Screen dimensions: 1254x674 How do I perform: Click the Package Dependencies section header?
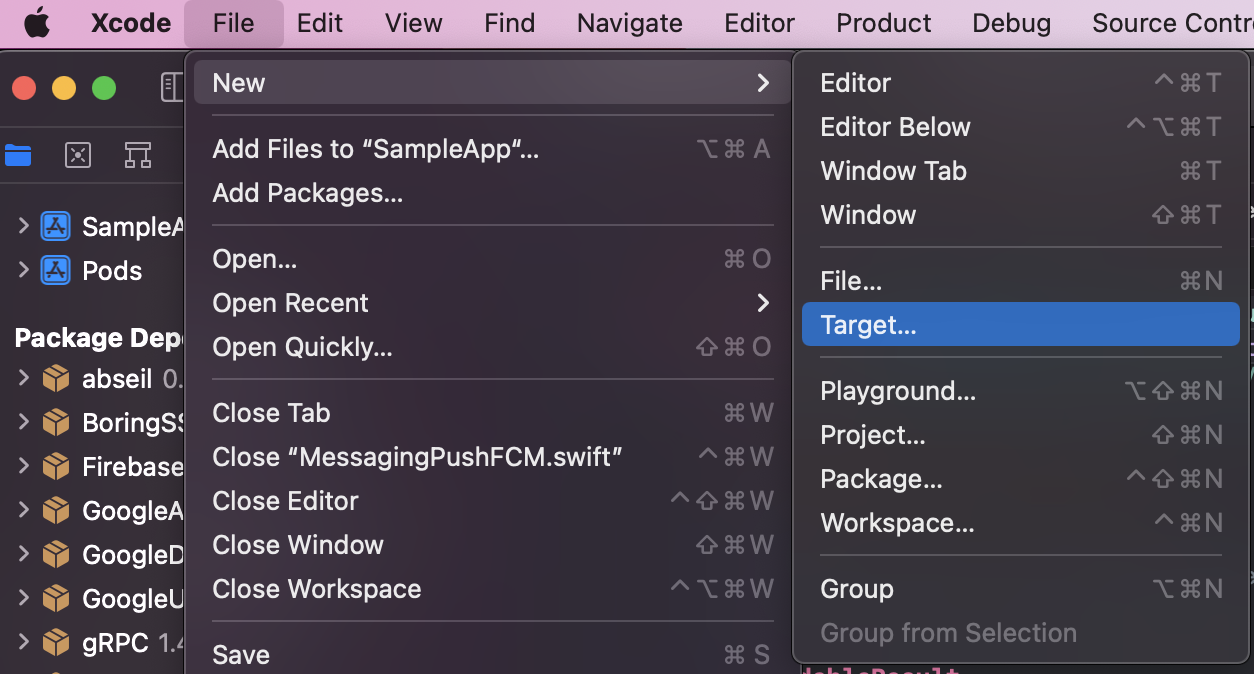click(x=100, y=338)
